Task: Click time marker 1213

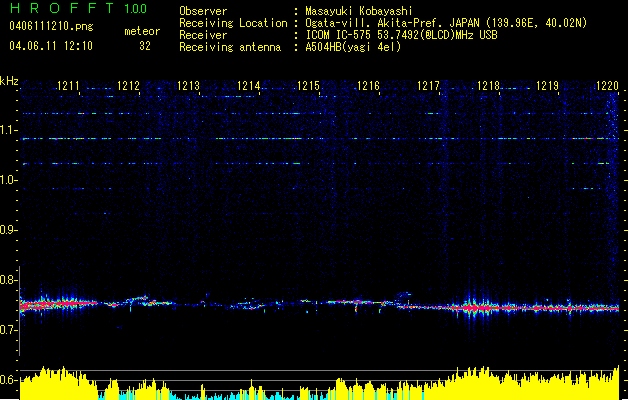Action: tap(188, 86)
